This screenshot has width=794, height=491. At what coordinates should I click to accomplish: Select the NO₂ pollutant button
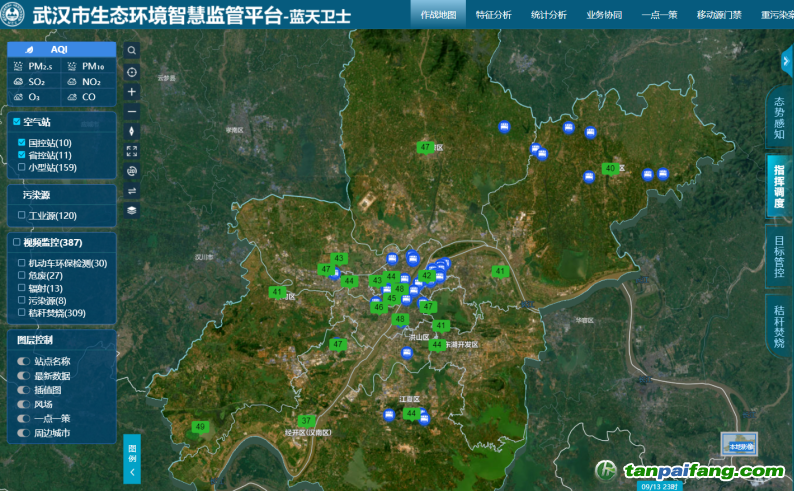point(88,81)
